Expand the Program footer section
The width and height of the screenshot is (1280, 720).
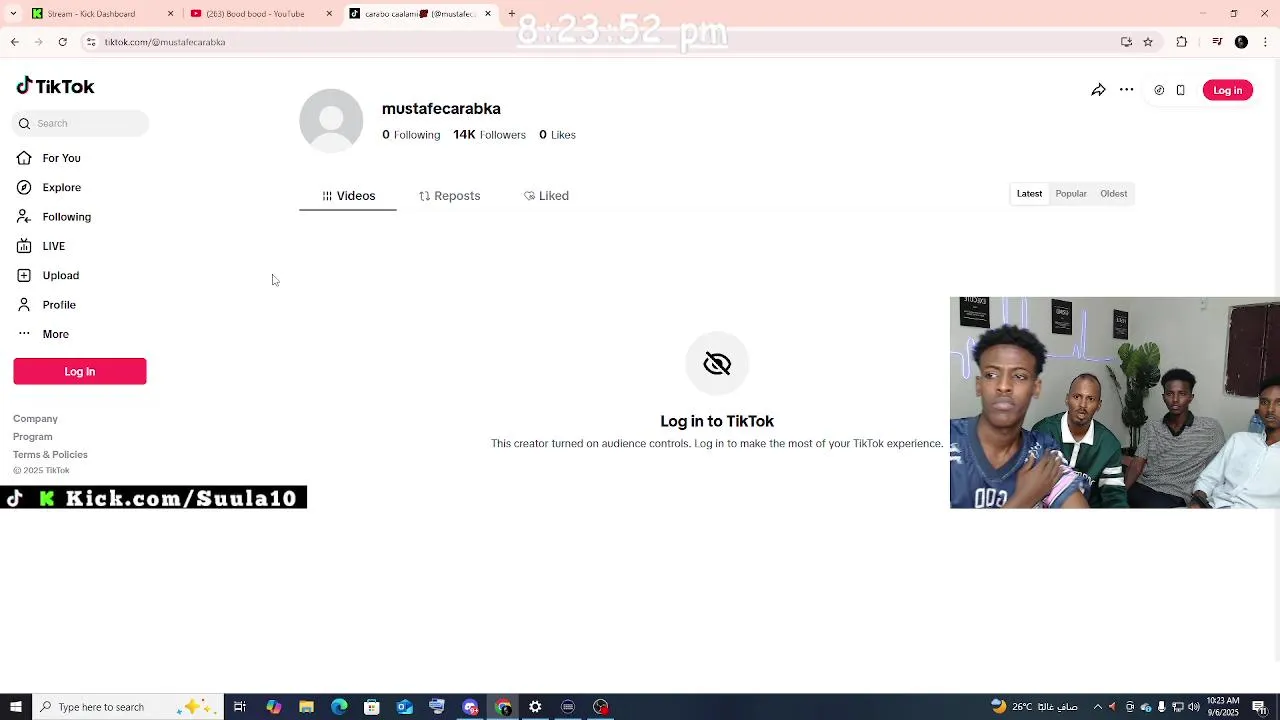(x=33, y=437)
